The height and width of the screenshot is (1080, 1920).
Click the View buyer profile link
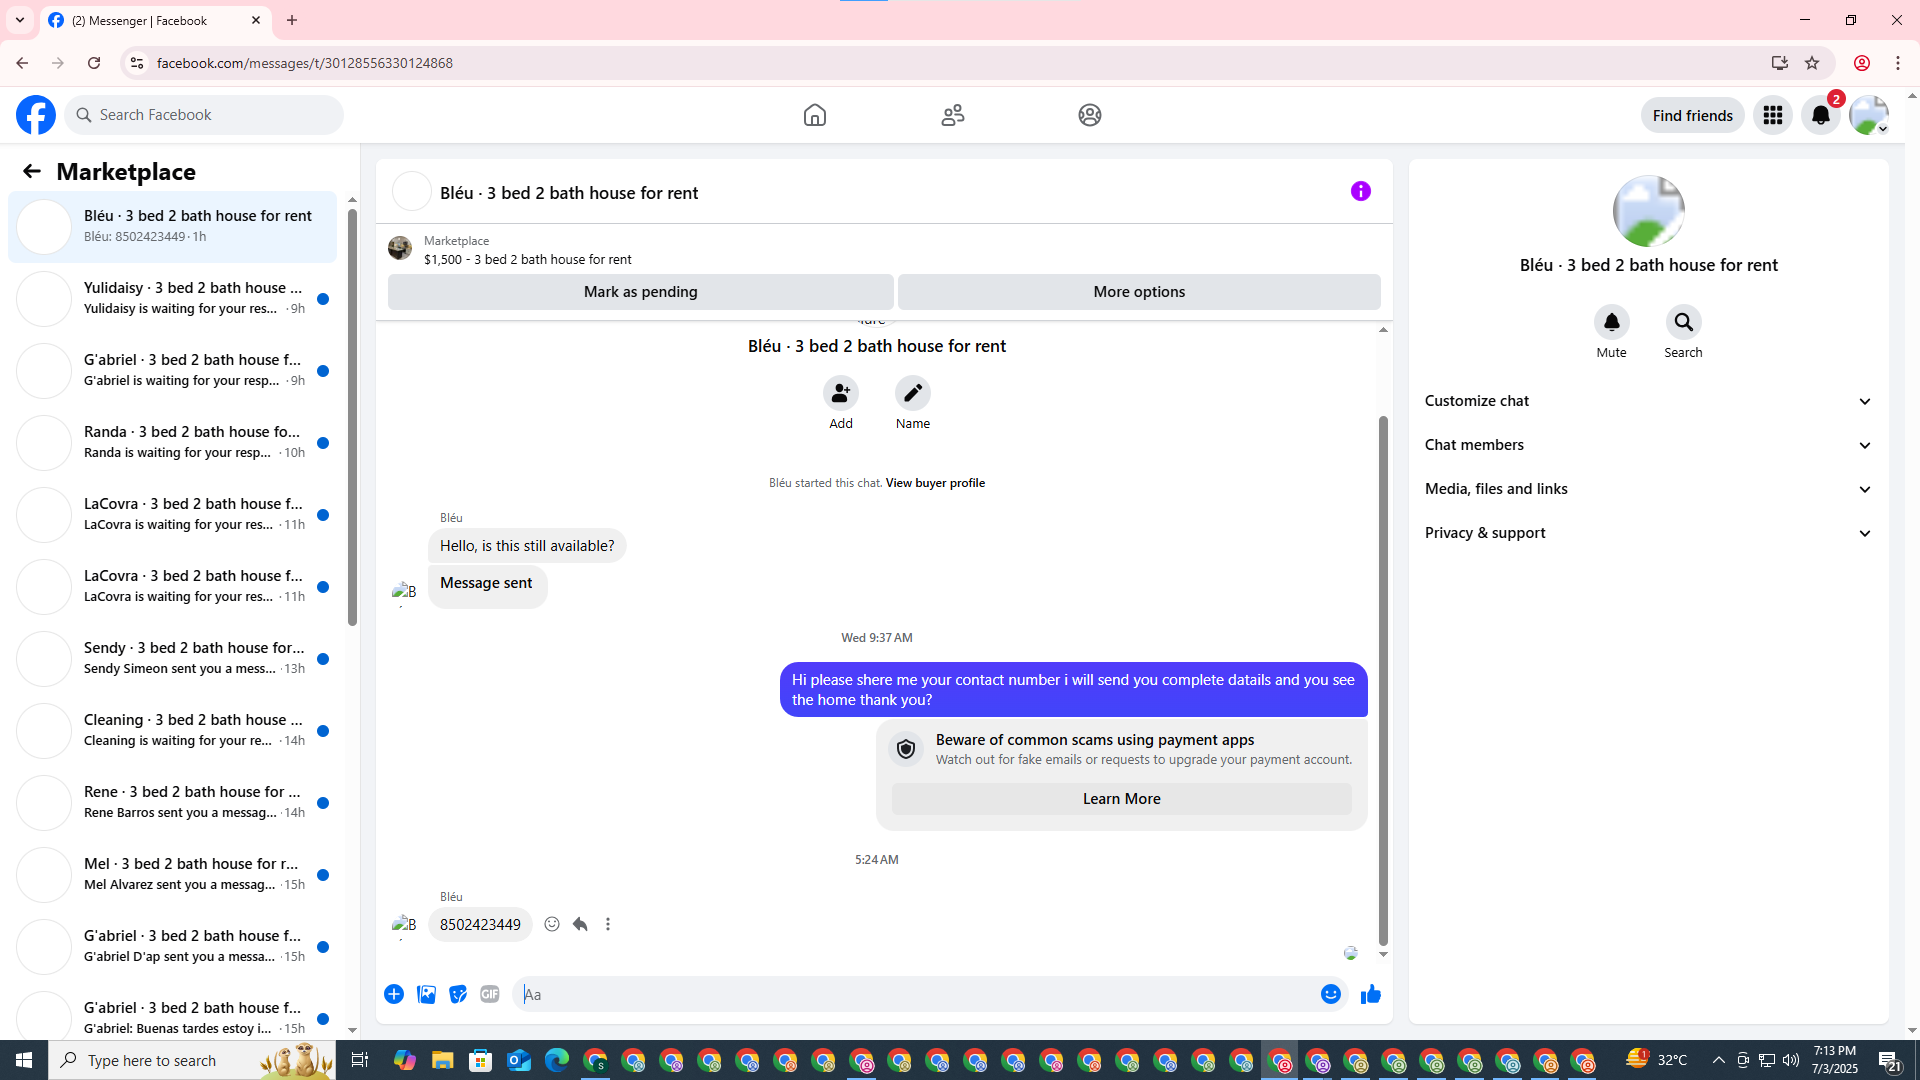point(934,483)
